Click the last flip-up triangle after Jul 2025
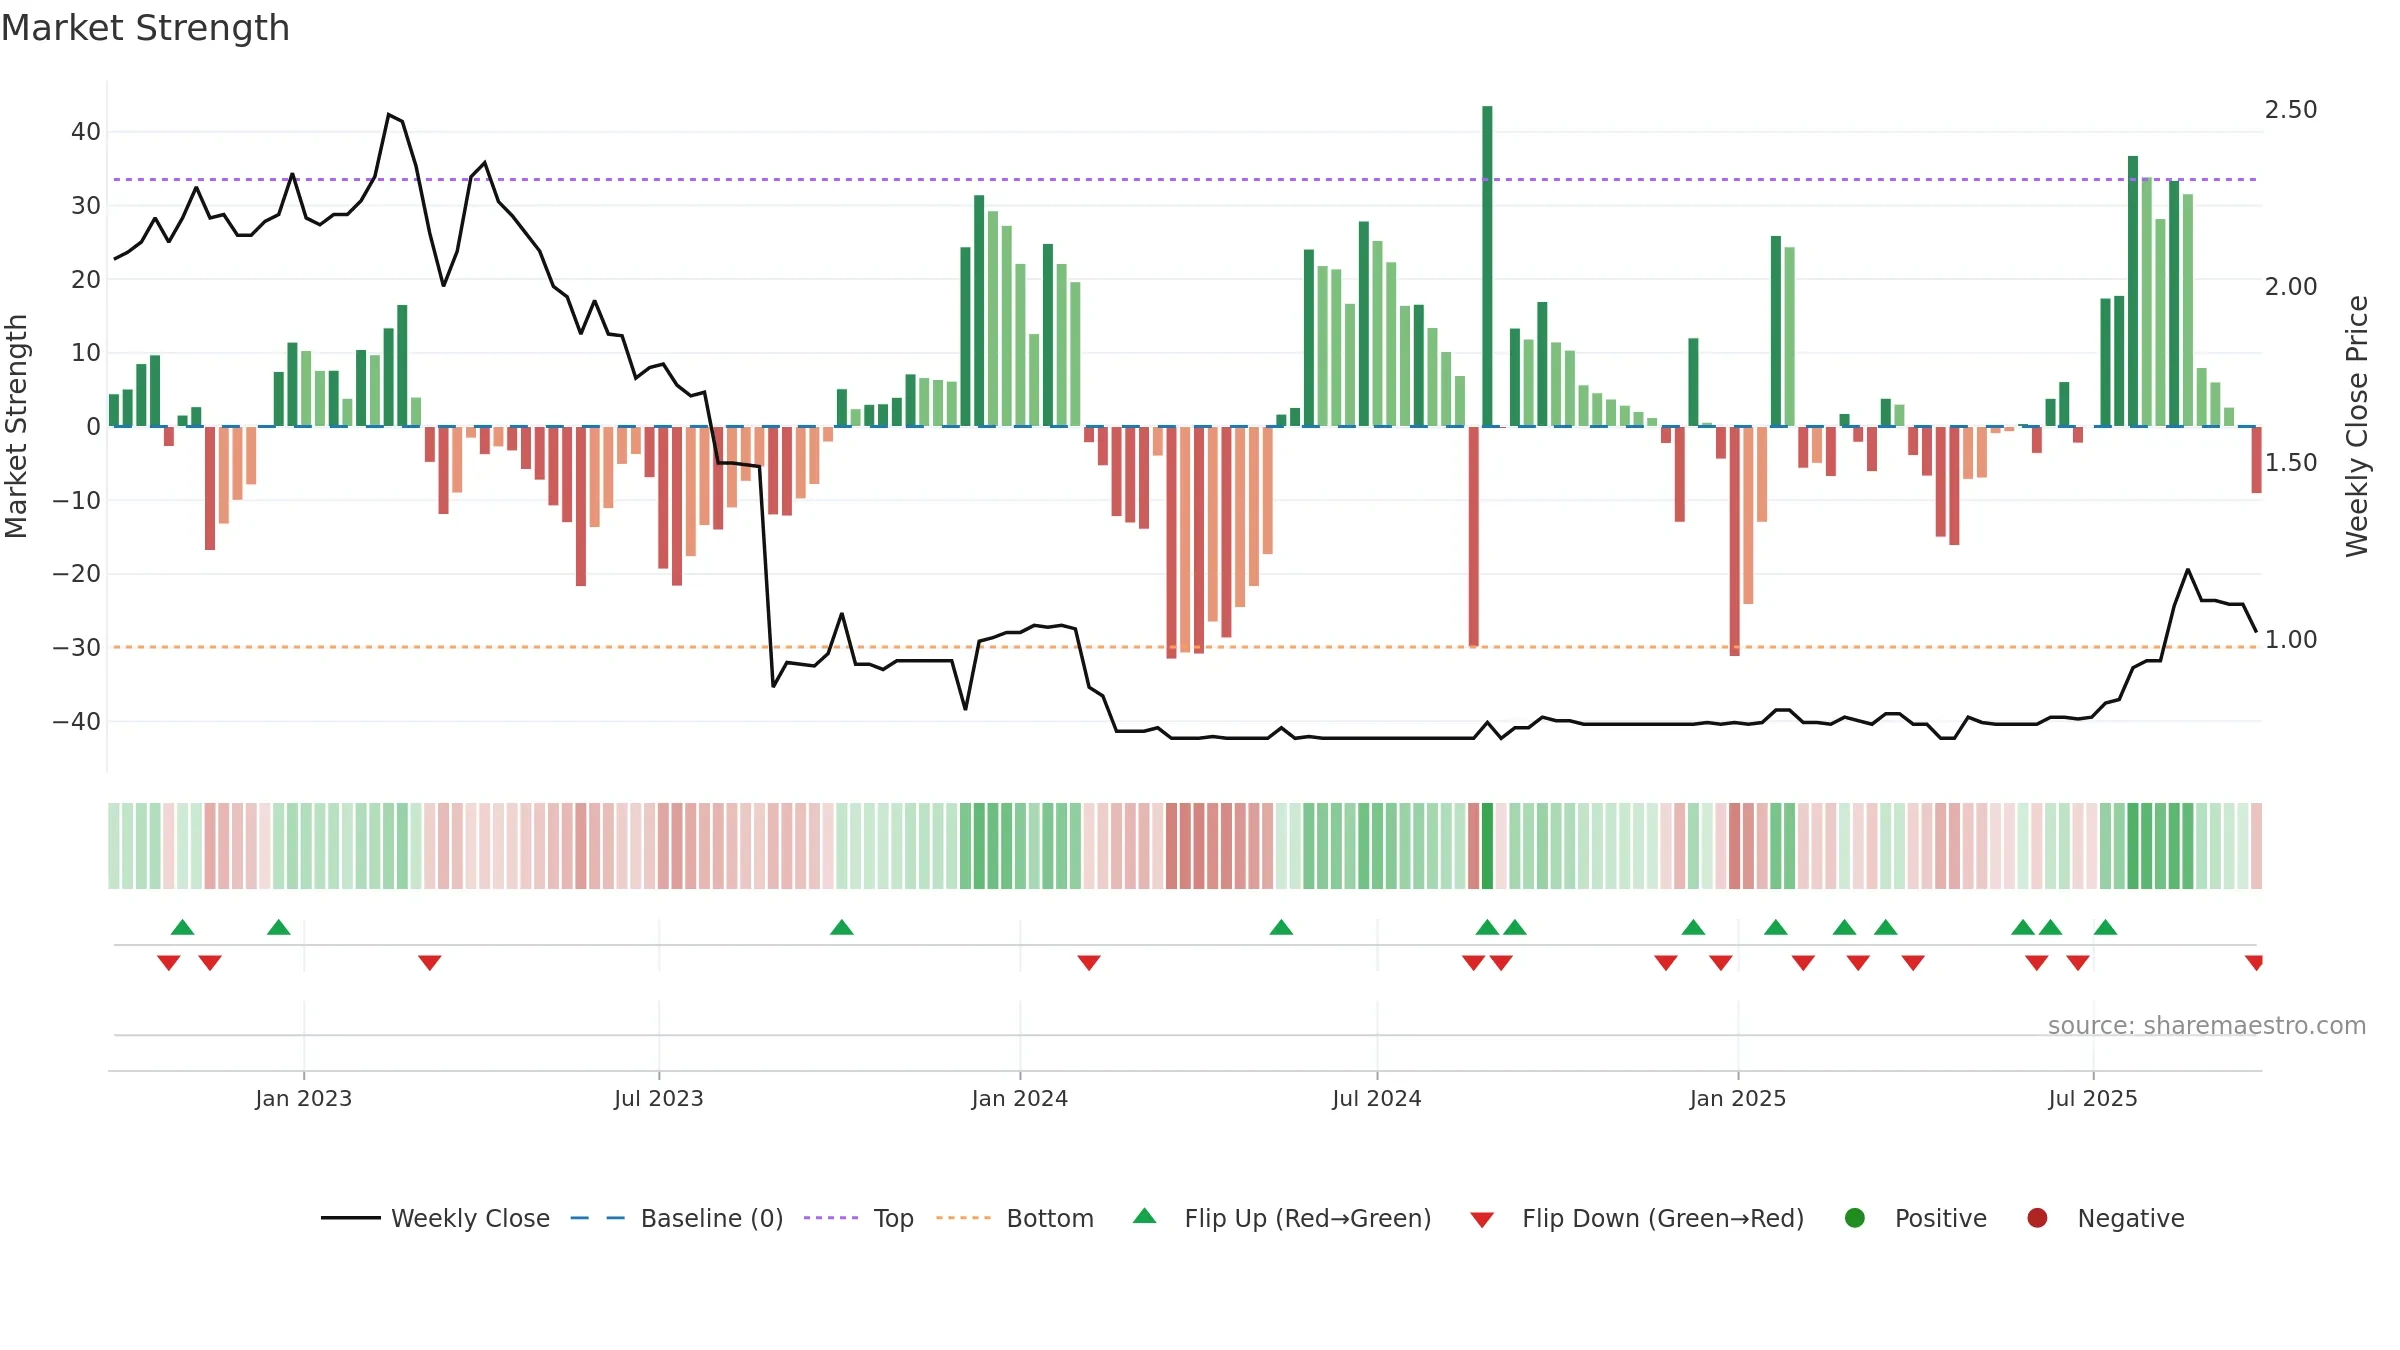The width and height of the screenshot is (2400, 1350). (2105, 927)
